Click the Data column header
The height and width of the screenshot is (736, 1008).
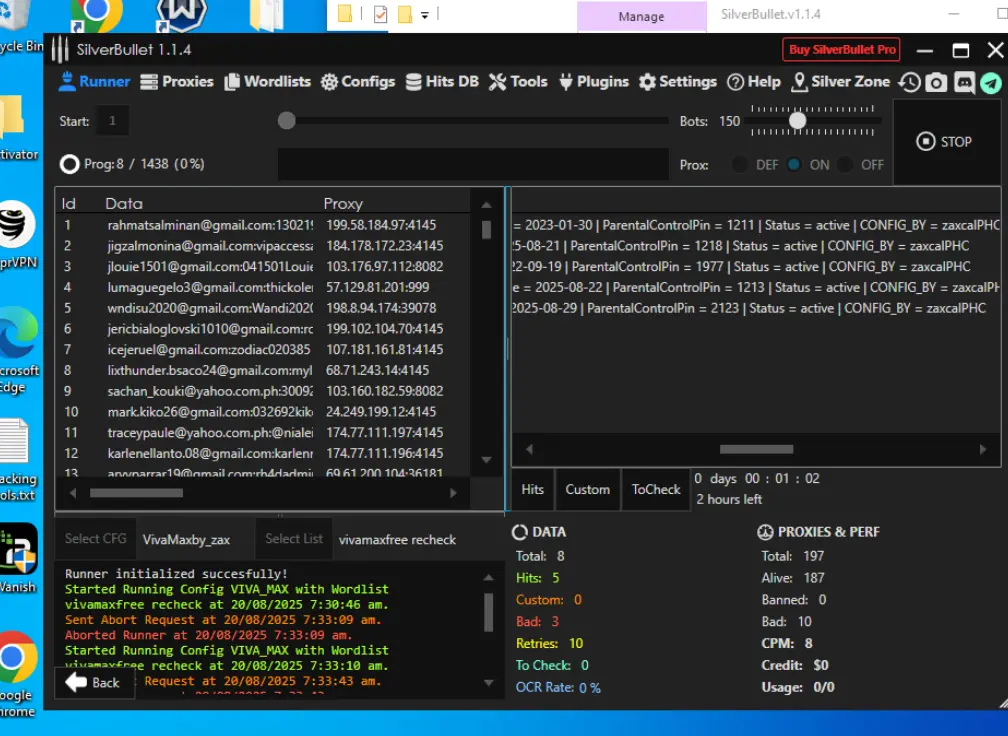click(x=124, y=204)
